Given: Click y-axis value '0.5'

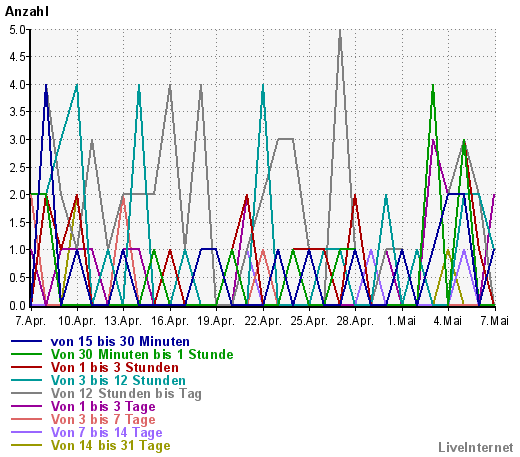Looking at the screenshot, I should (17, 278).
